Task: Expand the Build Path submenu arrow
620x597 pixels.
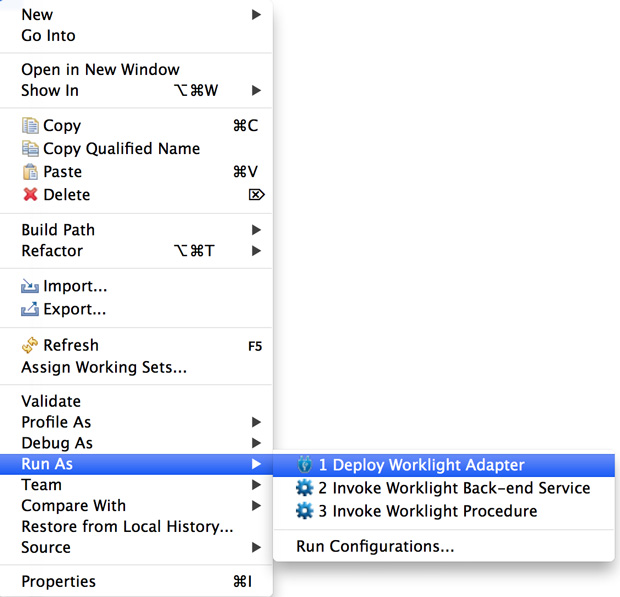Action: [256, 230]
